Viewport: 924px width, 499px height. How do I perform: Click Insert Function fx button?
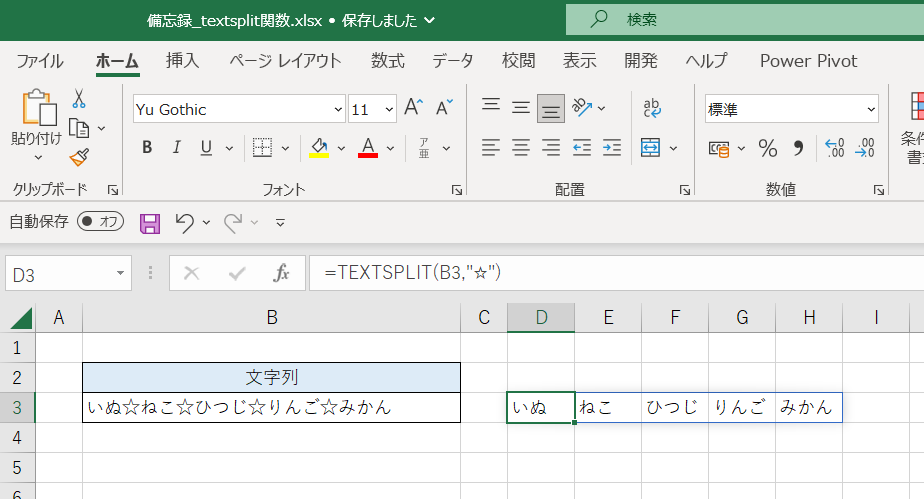(281, 273)
